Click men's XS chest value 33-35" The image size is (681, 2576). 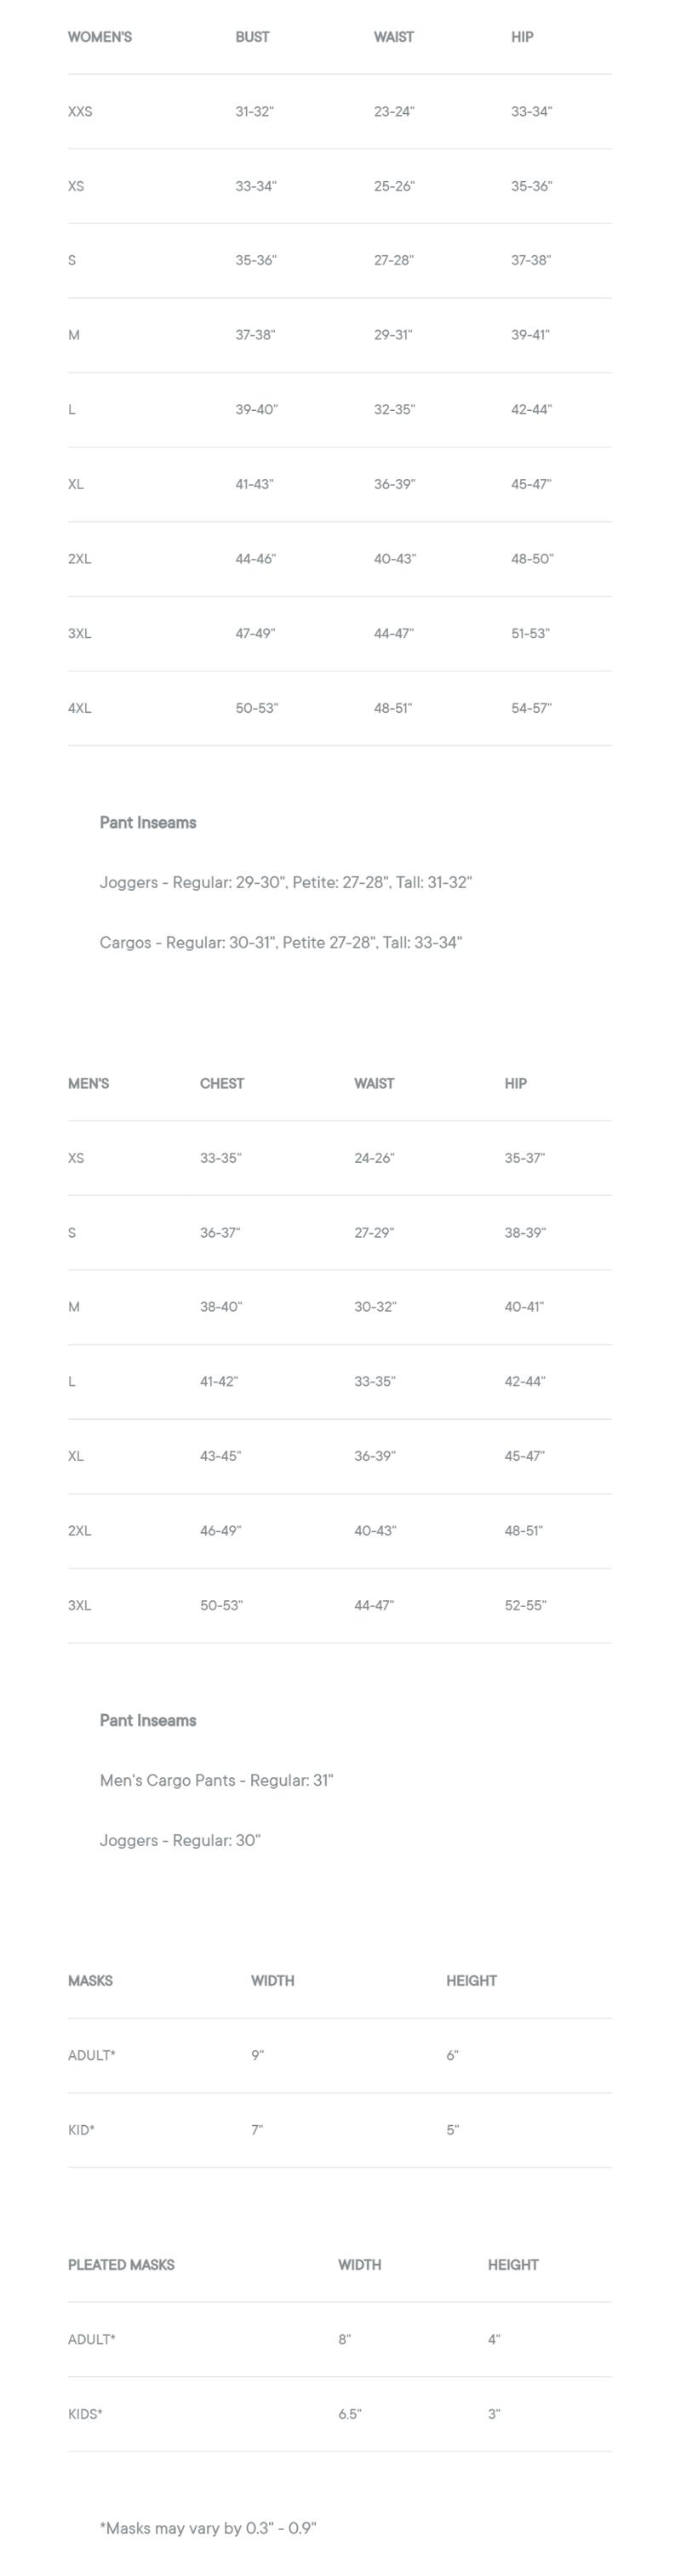click(x=220, y=1158)
